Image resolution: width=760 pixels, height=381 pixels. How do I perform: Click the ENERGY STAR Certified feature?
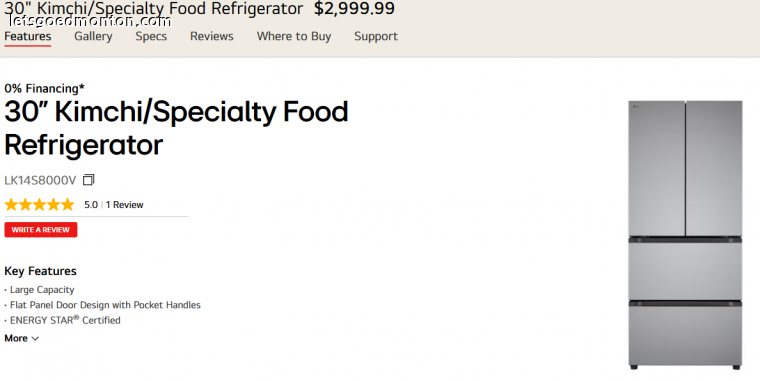tap(65, 320)
